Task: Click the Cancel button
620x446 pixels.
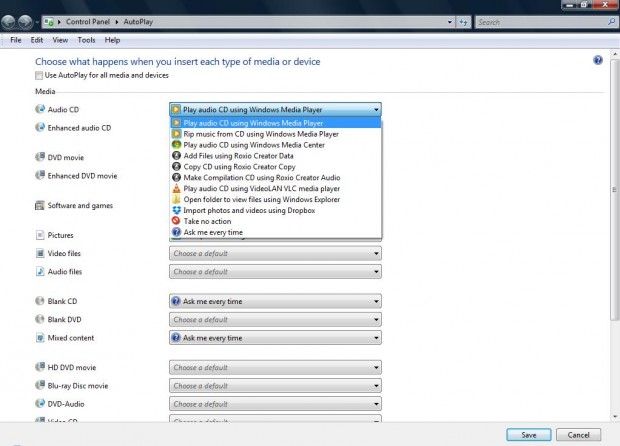Action: (x=578, y=435)
